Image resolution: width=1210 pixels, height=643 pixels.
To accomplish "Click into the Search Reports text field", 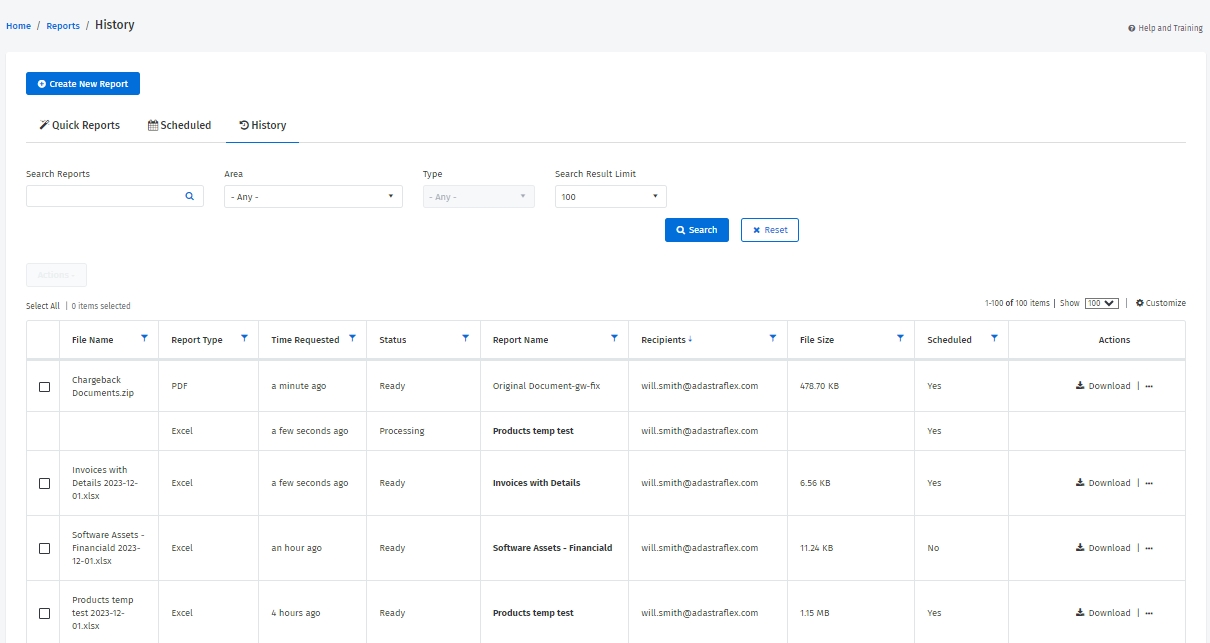I will pos(105,197).
